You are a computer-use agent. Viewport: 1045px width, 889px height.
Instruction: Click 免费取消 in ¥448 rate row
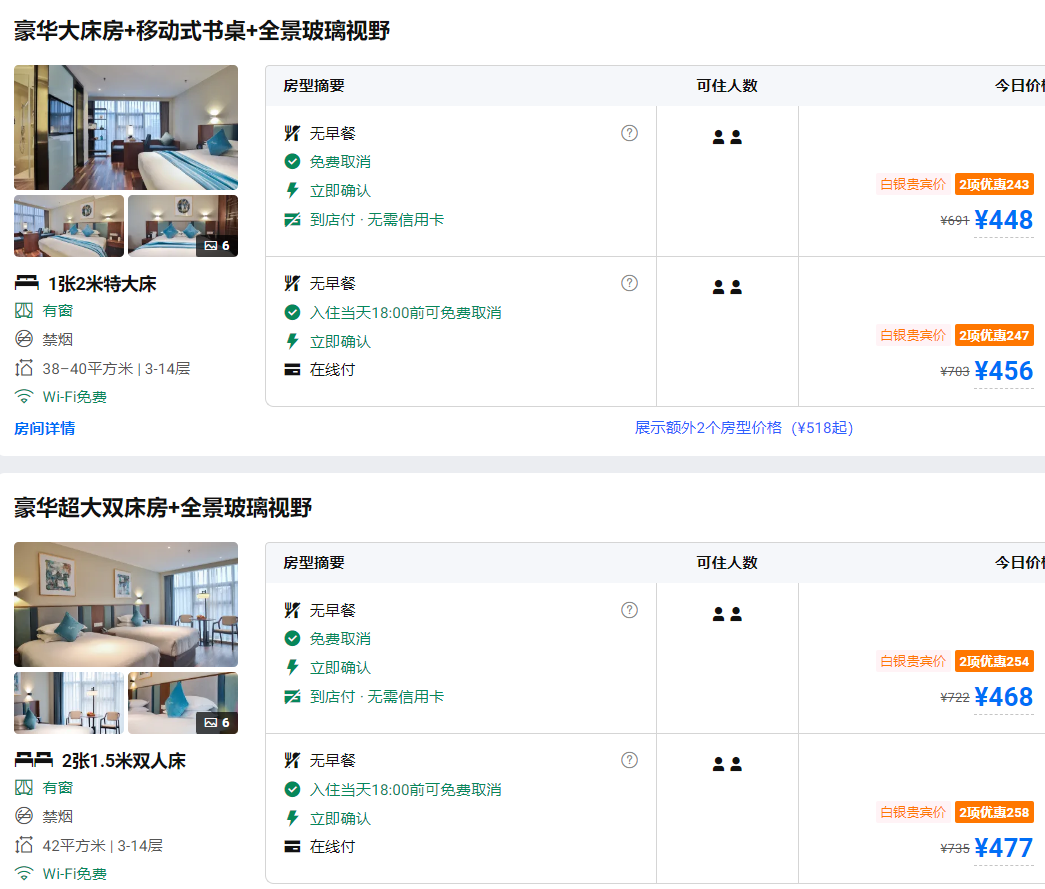pos(340,162)
